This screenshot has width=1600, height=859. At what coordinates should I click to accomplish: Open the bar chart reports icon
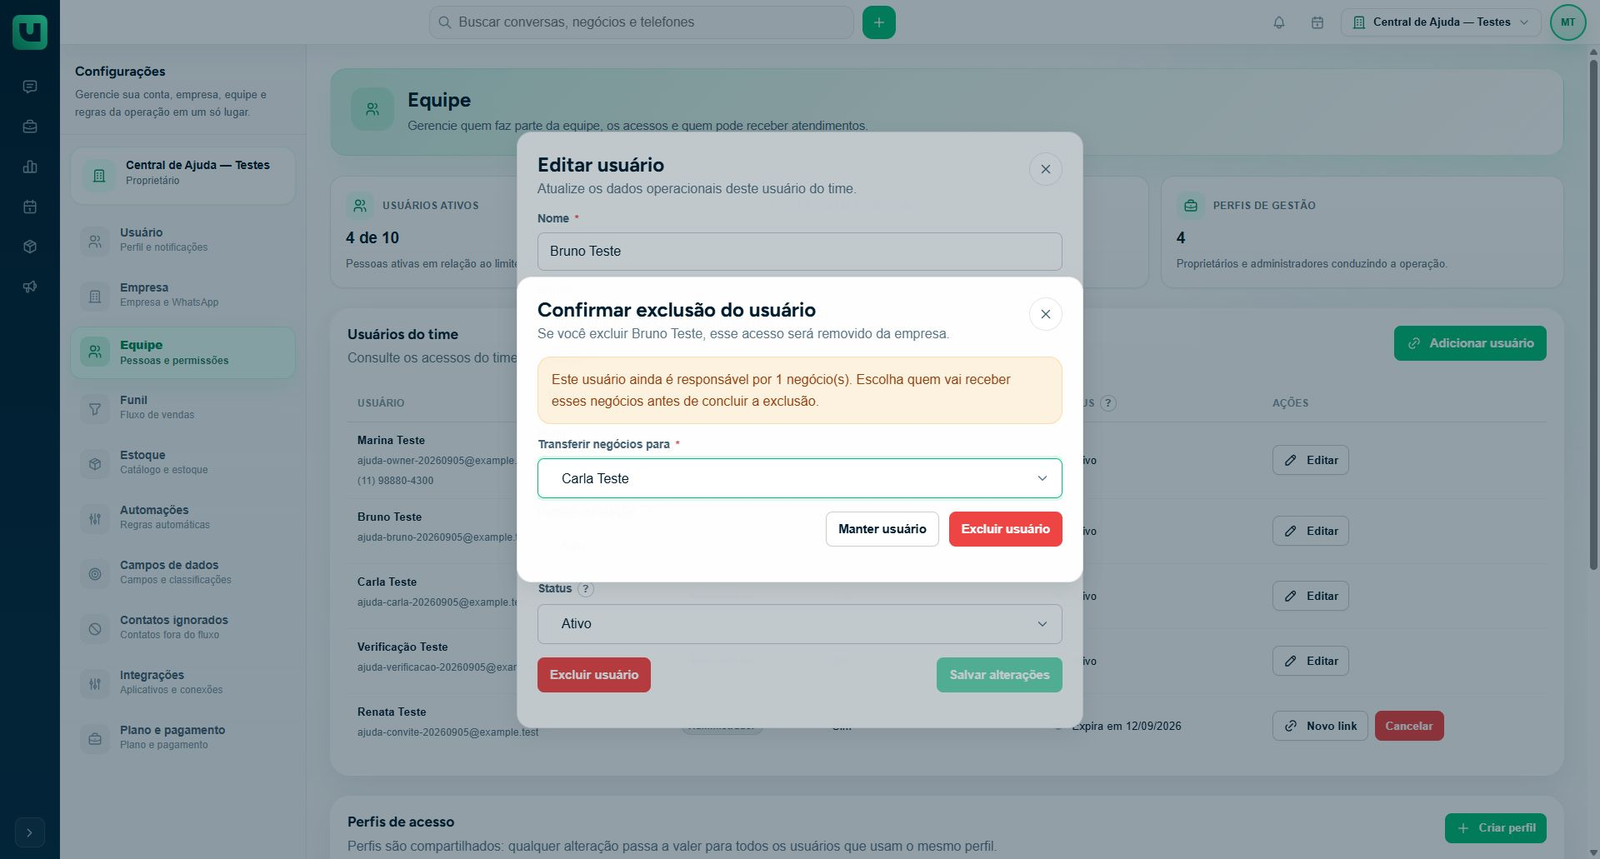click(x=30, y=167)
